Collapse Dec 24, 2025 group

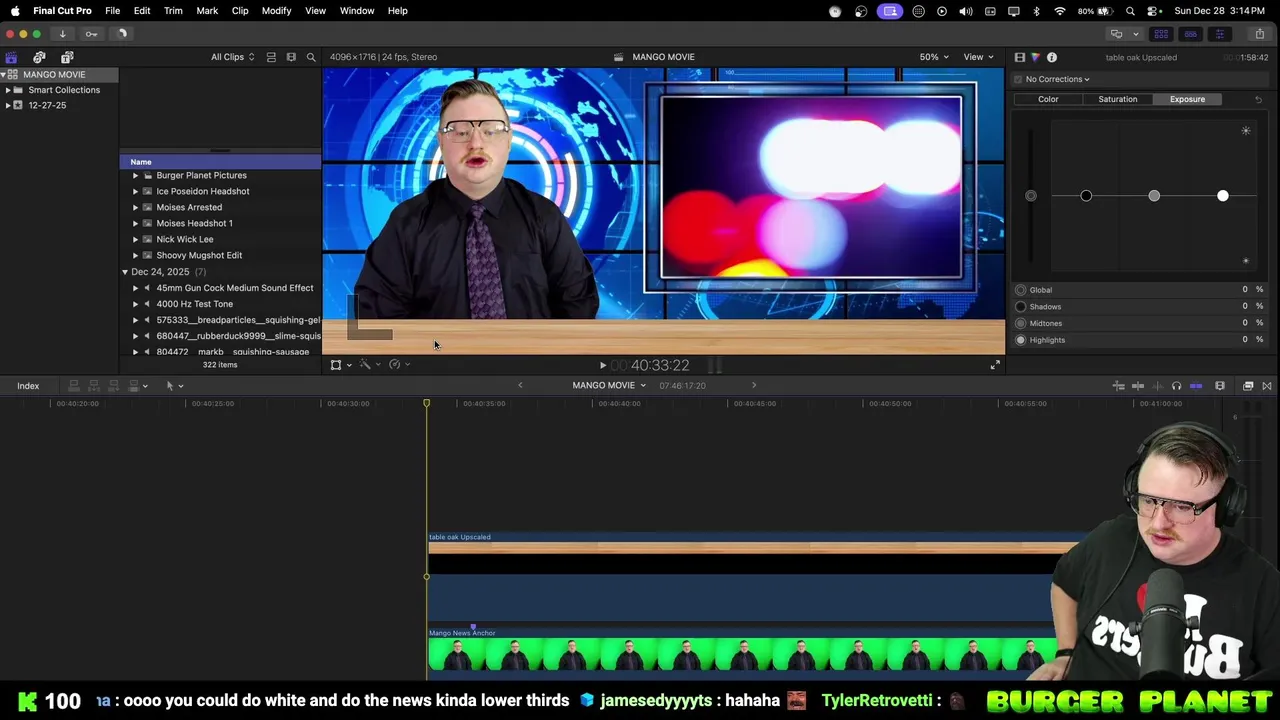[125, 272]
